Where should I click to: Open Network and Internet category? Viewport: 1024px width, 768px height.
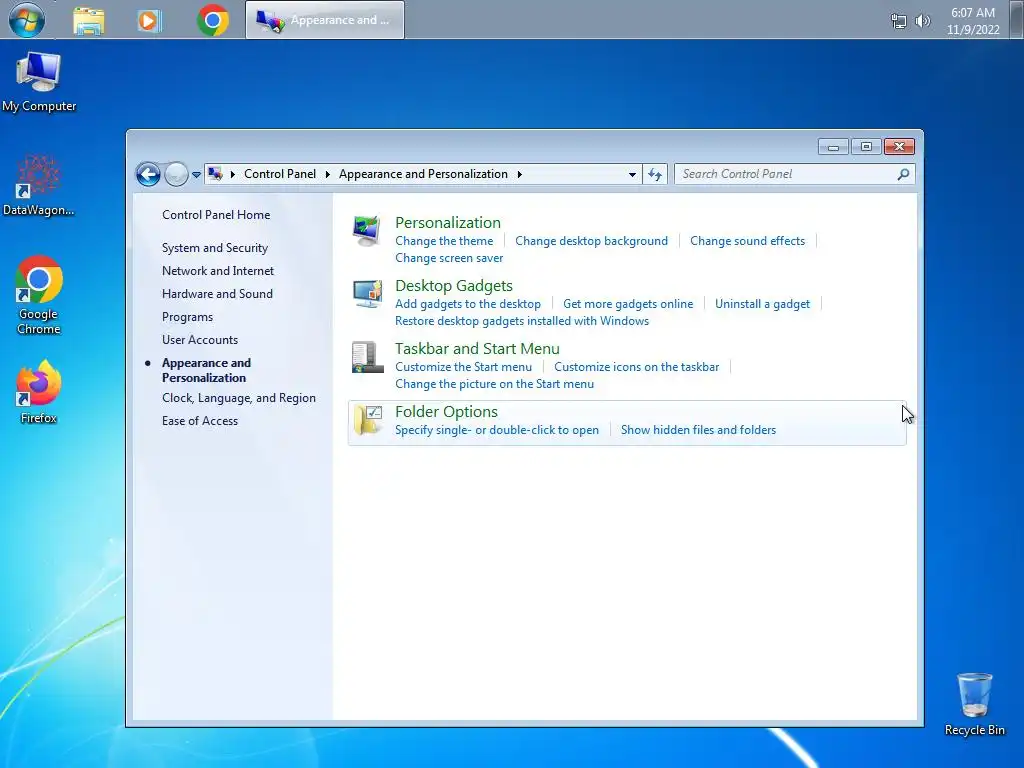pos(218,271)
